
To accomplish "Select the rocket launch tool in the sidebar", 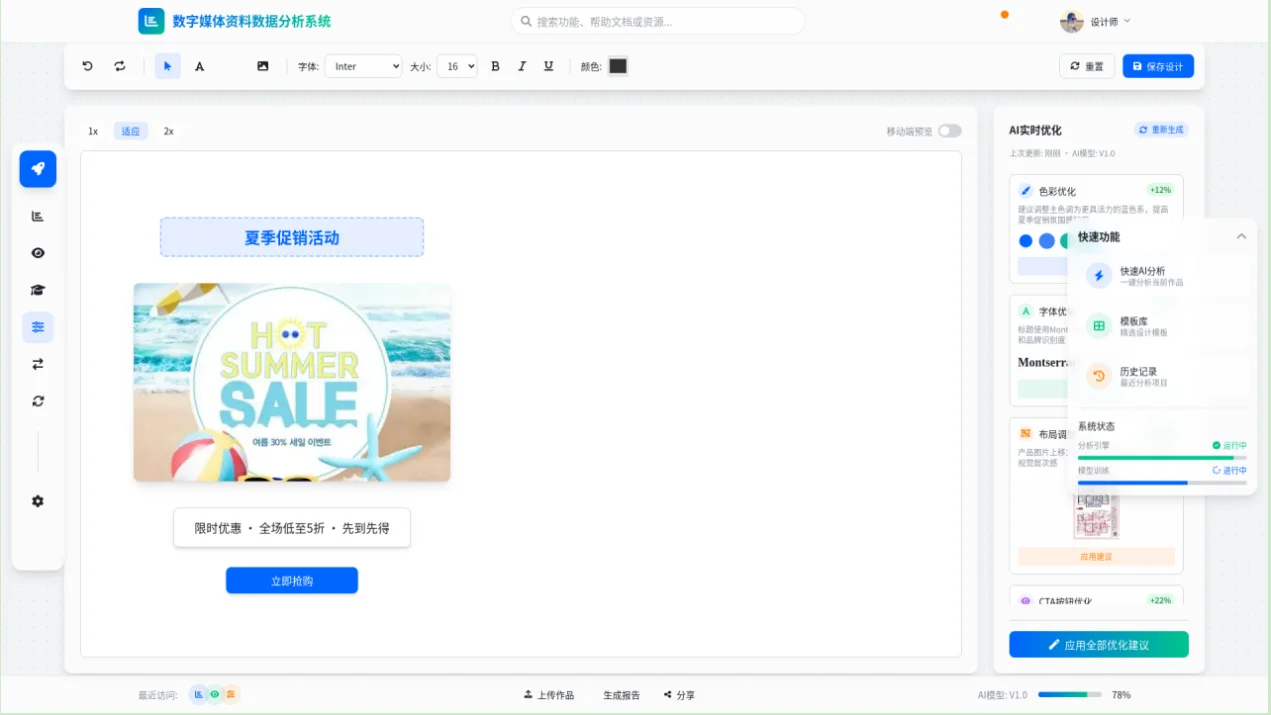I will click(37, 168).
